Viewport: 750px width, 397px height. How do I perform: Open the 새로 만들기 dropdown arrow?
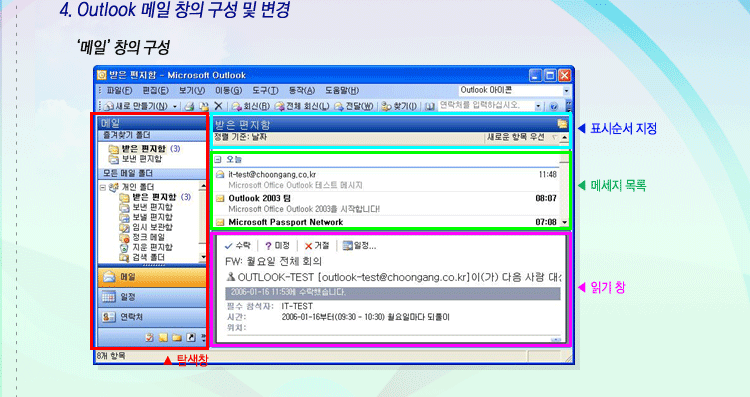point(175,106)
